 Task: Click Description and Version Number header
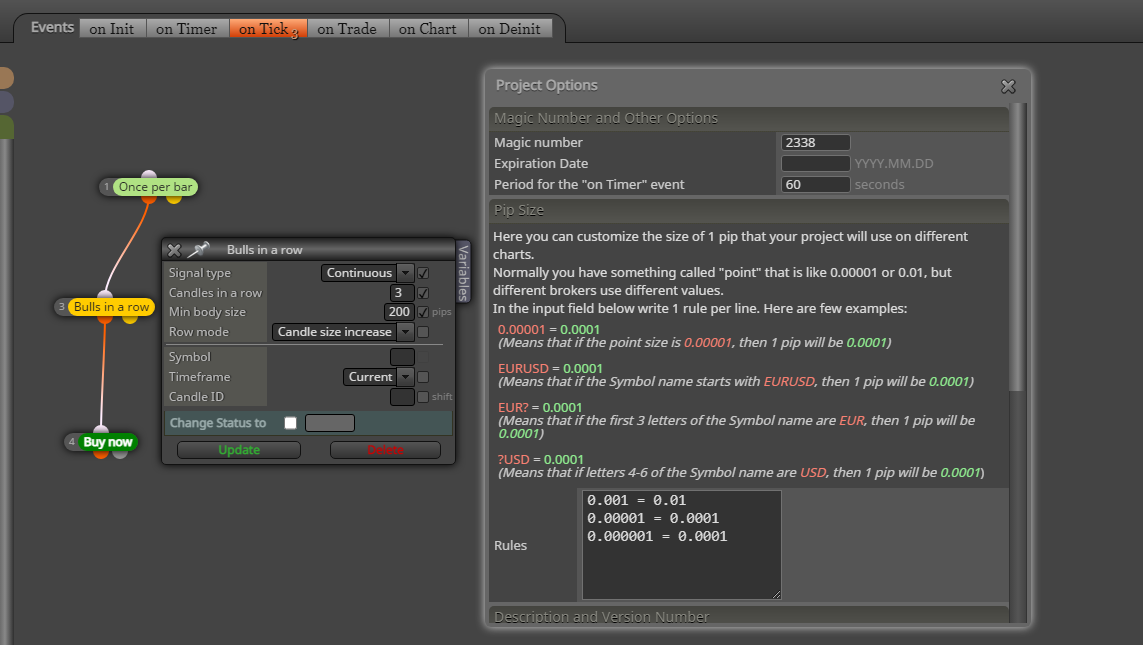point(749,616)
